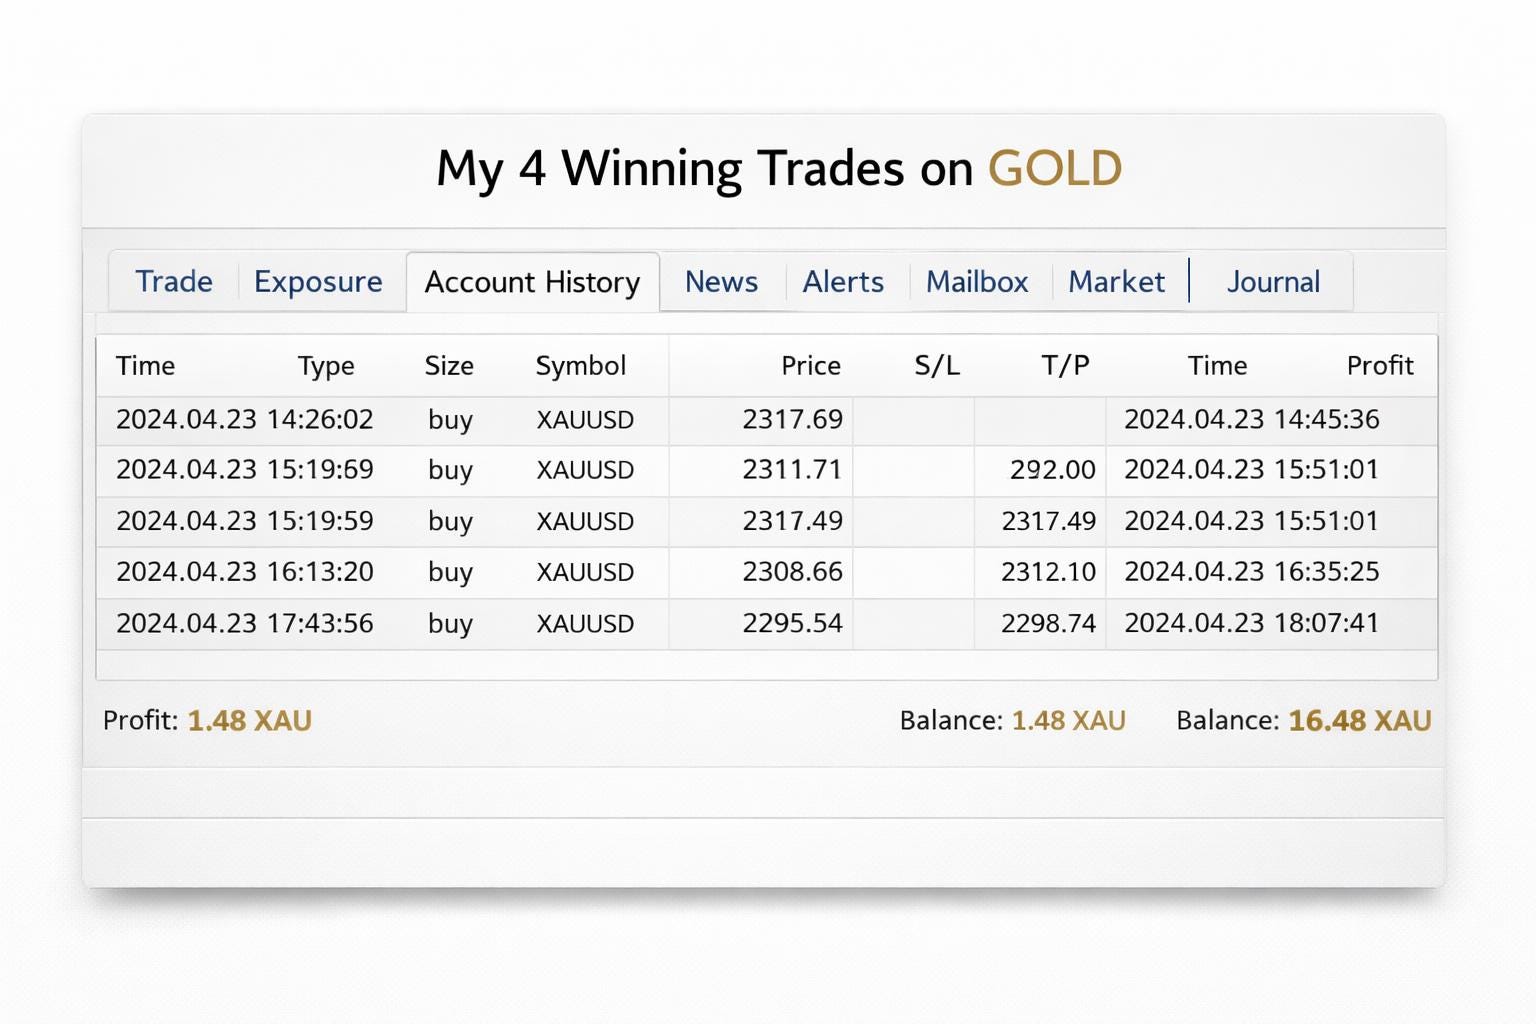The height and width of the screenshot is (1024, 1536).
Task: Select the Market tab
Action: coord(1117,282)
